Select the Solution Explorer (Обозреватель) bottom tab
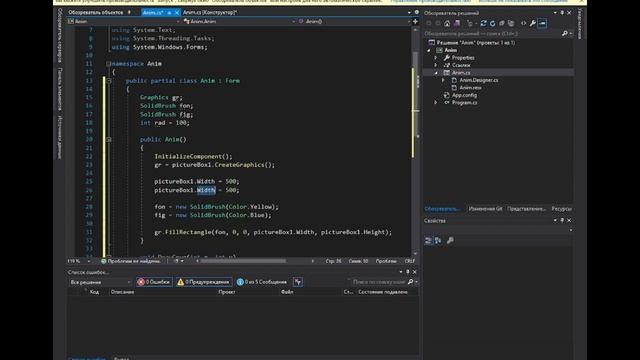Screen dimensions: 640x360 point(442,209)
